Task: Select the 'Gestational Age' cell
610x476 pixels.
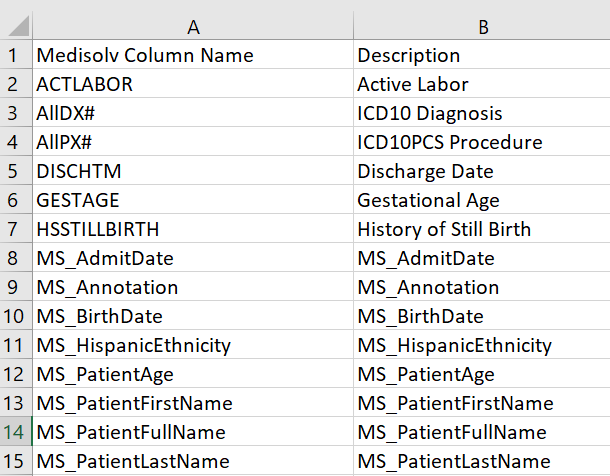Action: pos(482,199)
